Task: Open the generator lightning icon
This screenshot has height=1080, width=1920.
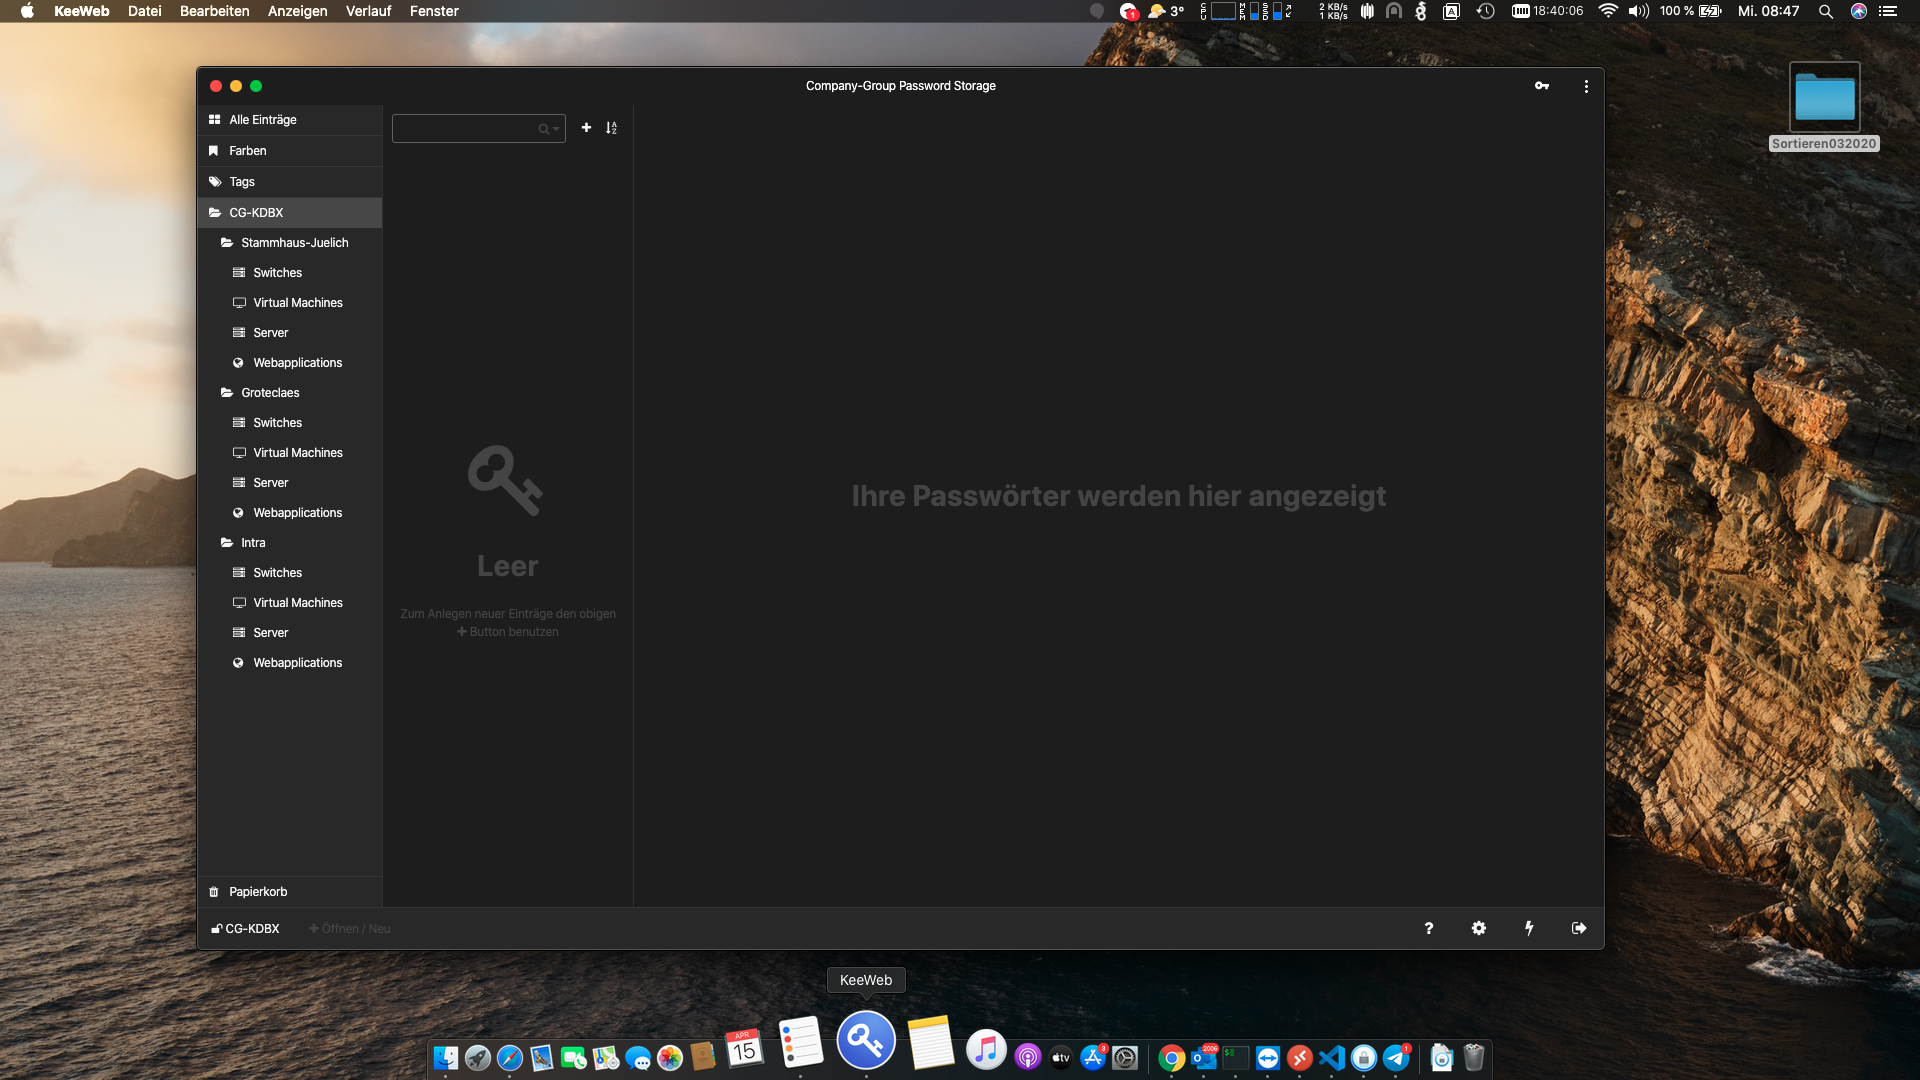Action: (1529, 928)
